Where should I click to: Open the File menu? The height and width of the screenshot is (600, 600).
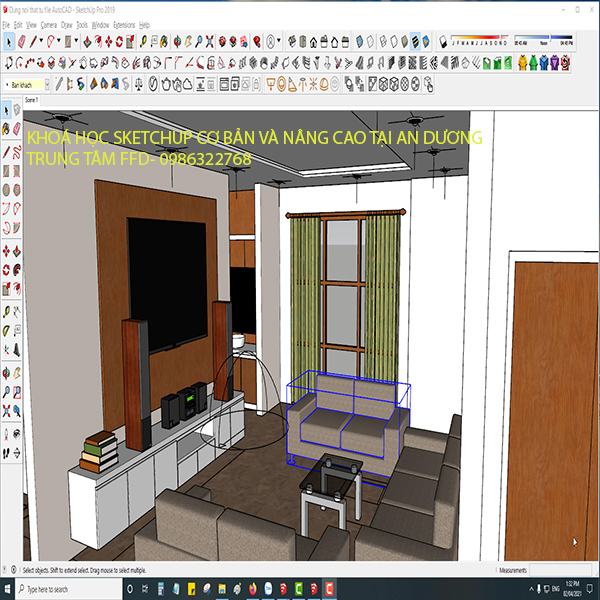(6, 25)
